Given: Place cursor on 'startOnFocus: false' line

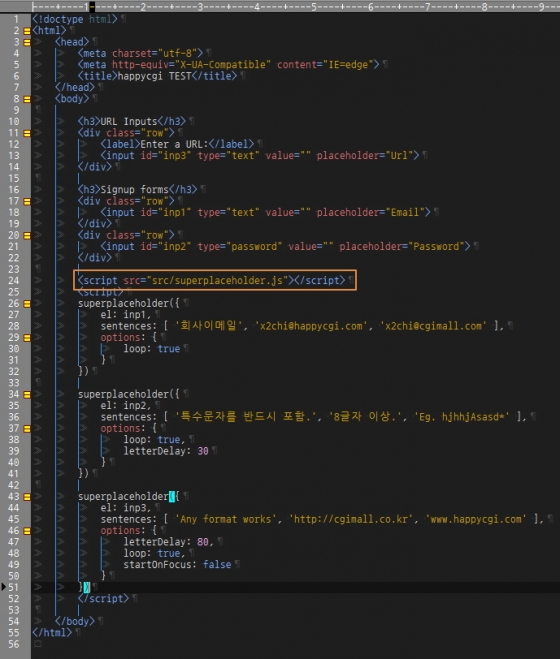Looking at the screenshot, I should [x=177, y=564].
